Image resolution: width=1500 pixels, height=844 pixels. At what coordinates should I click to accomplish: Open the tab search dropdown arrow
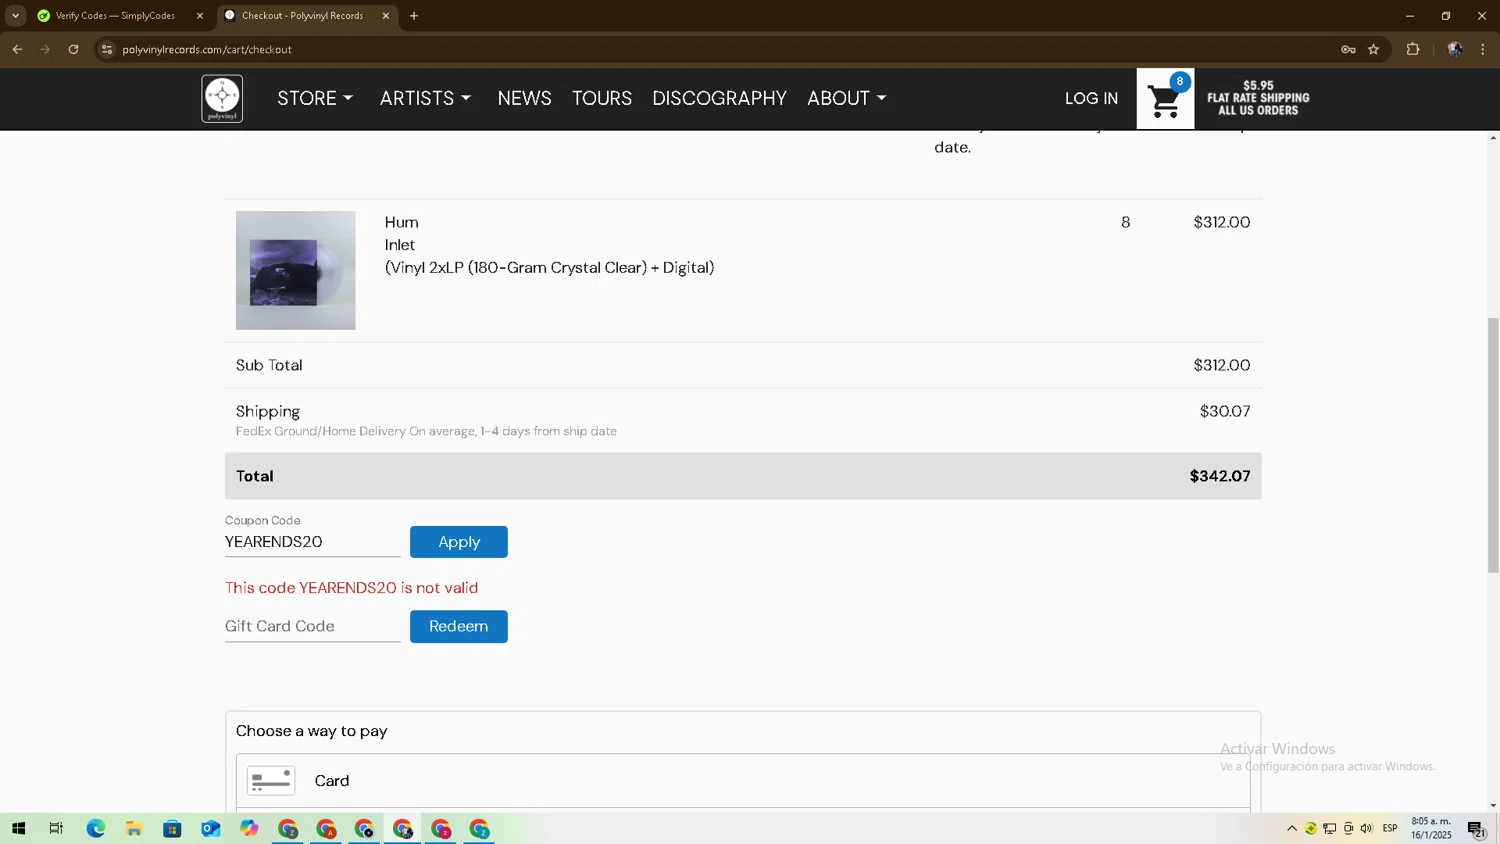point(15,16)
